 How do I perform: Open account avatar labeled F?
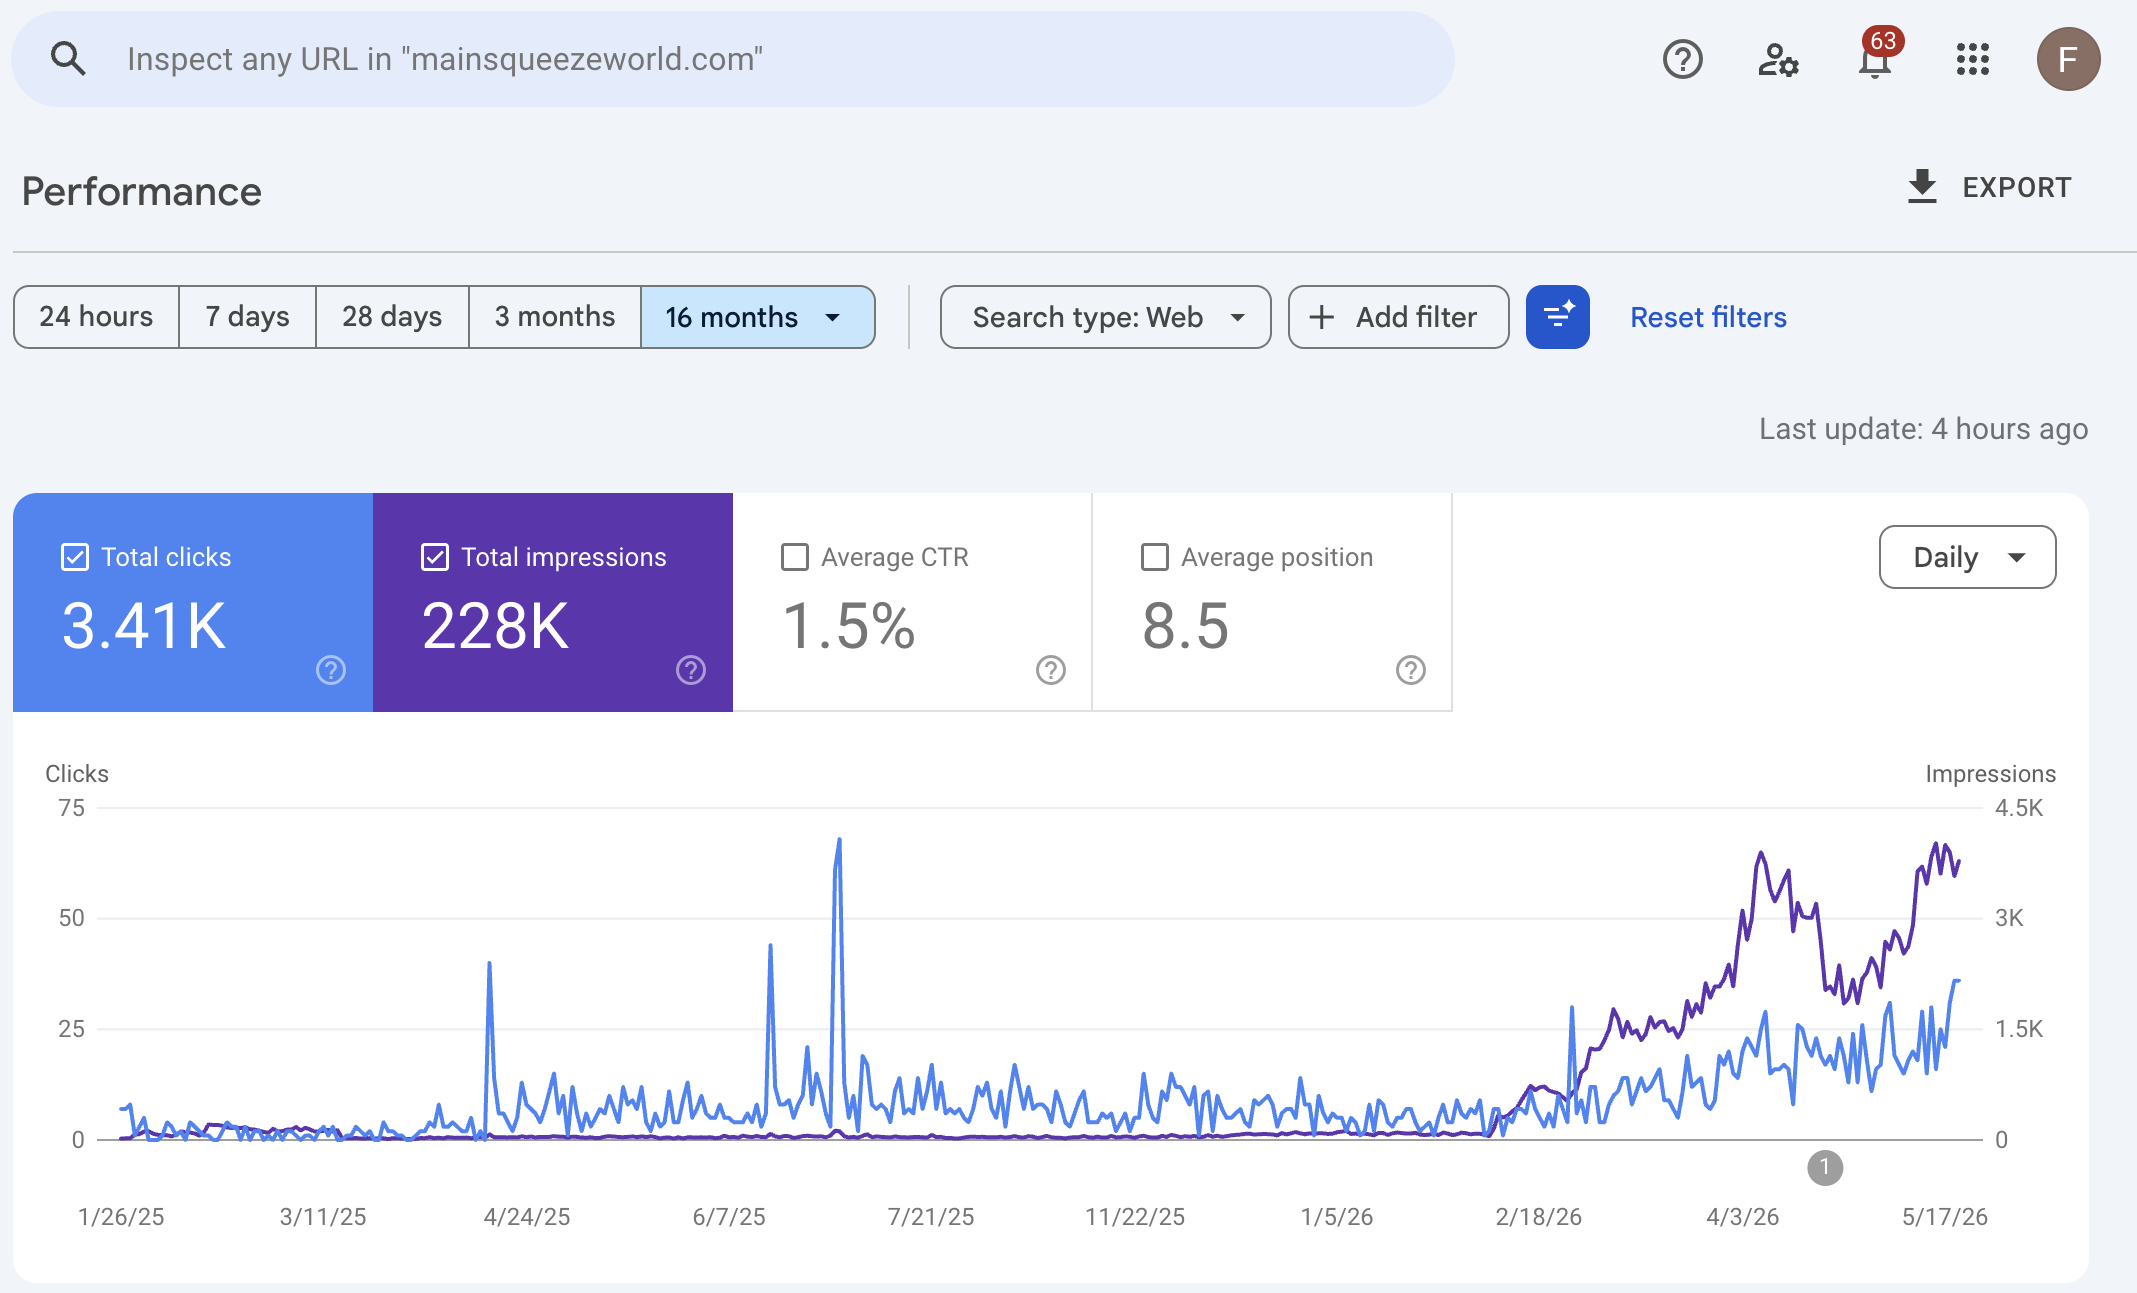2068,59
